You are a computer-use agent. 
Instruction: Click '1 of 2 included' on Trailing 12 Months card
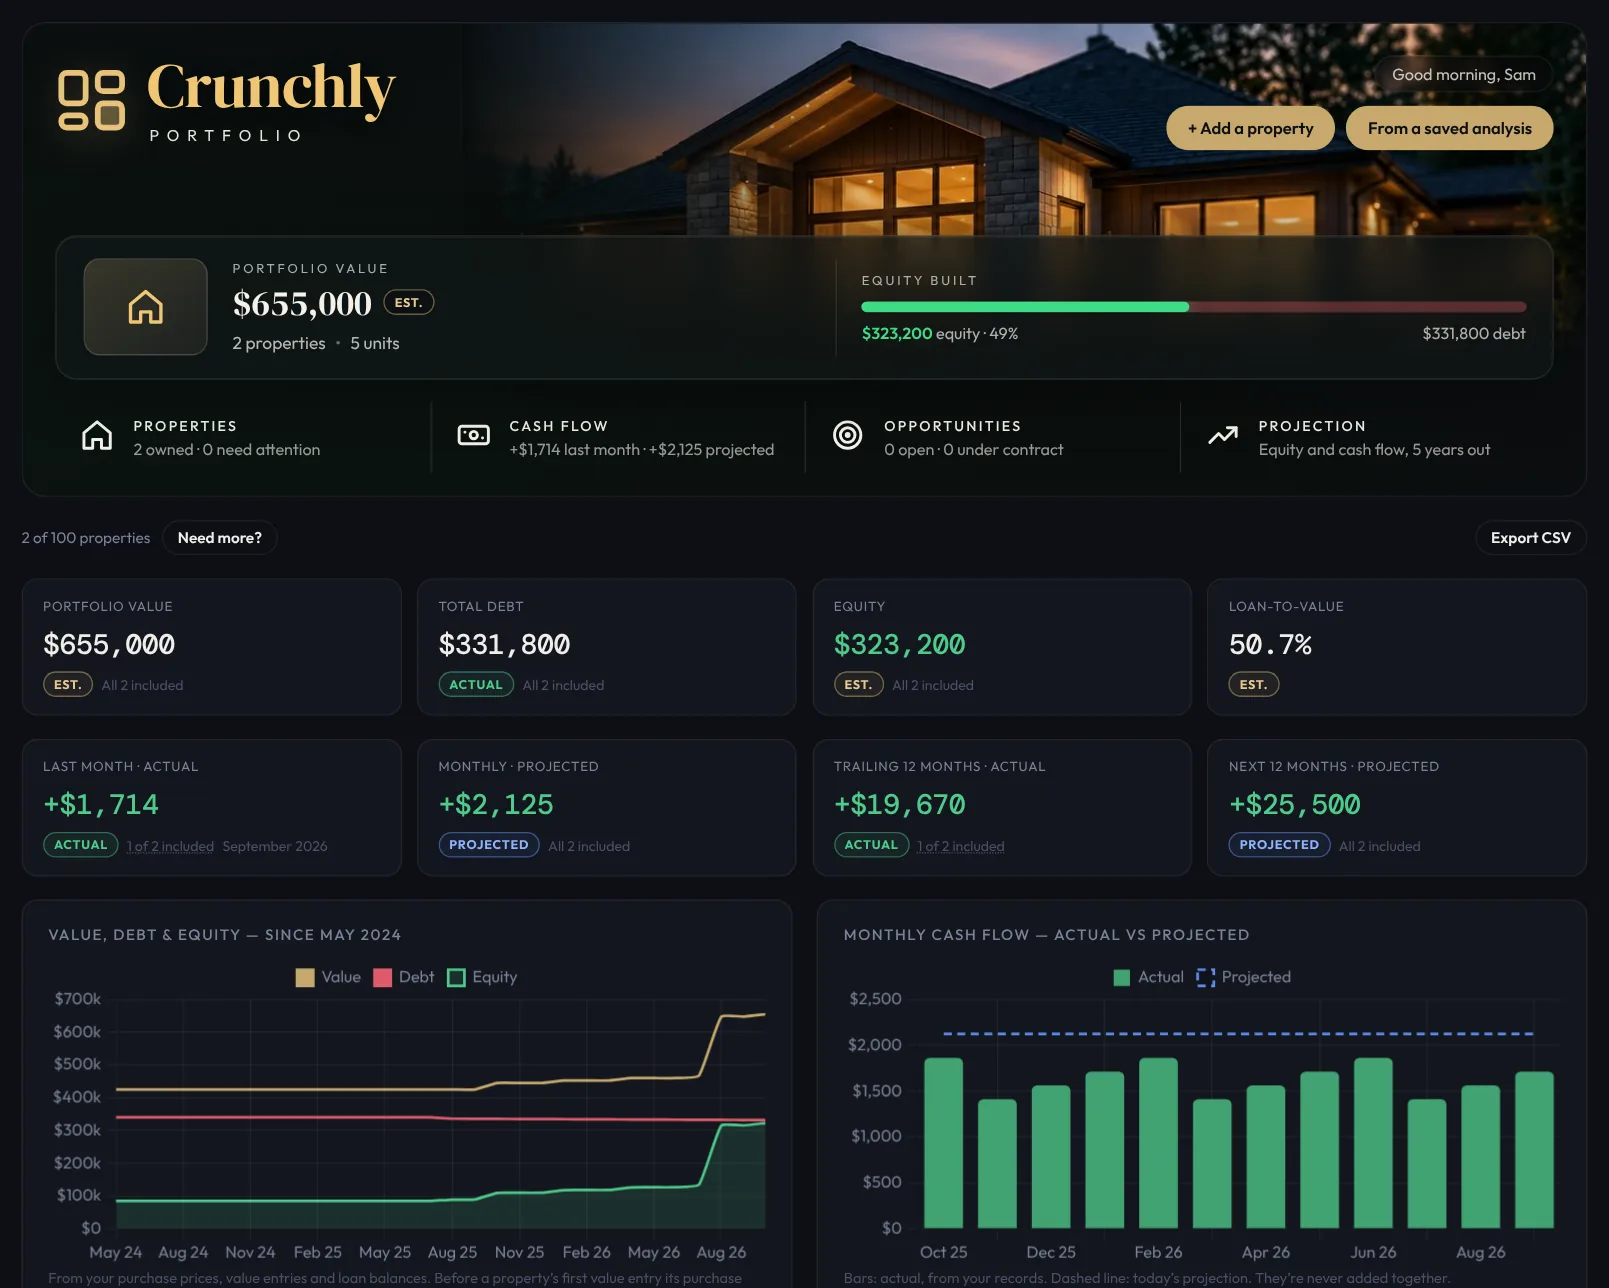pyautogui.click(x=961, y=846)
